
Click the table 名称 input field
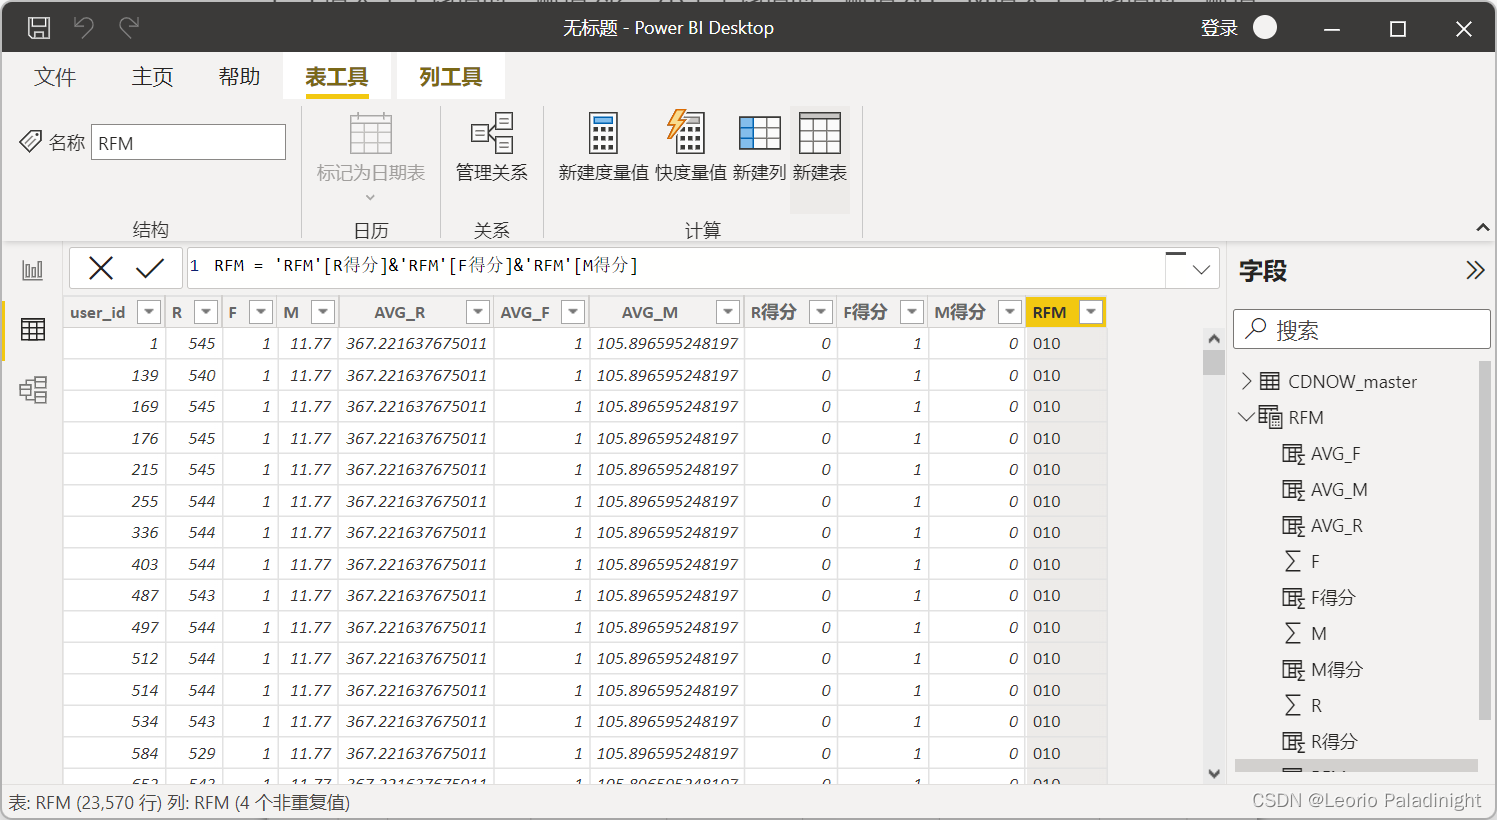(x=188, y=142)
